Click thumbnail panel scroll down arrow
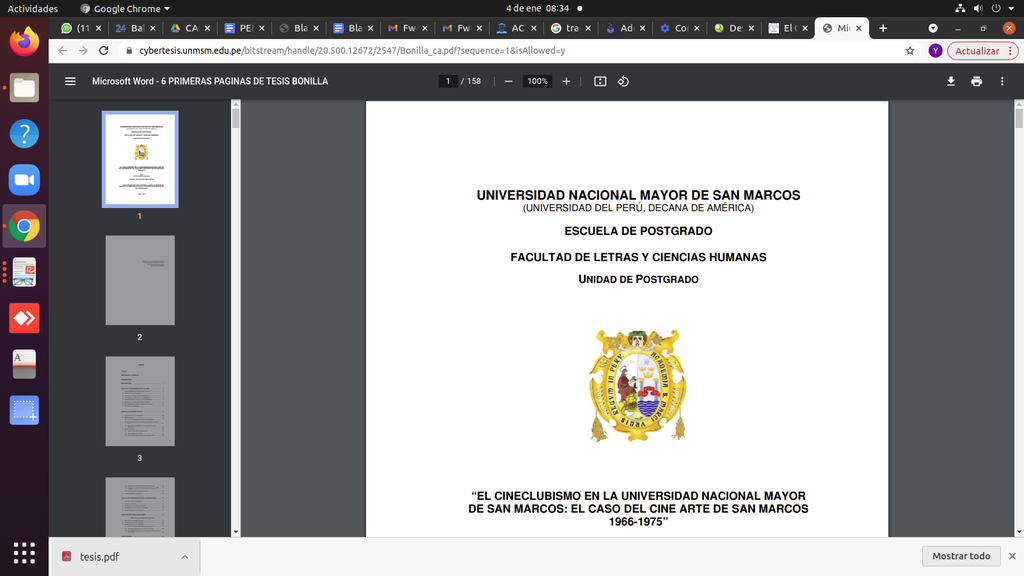The height and width of the screenshot is (576, 1024). pos(236,532)
